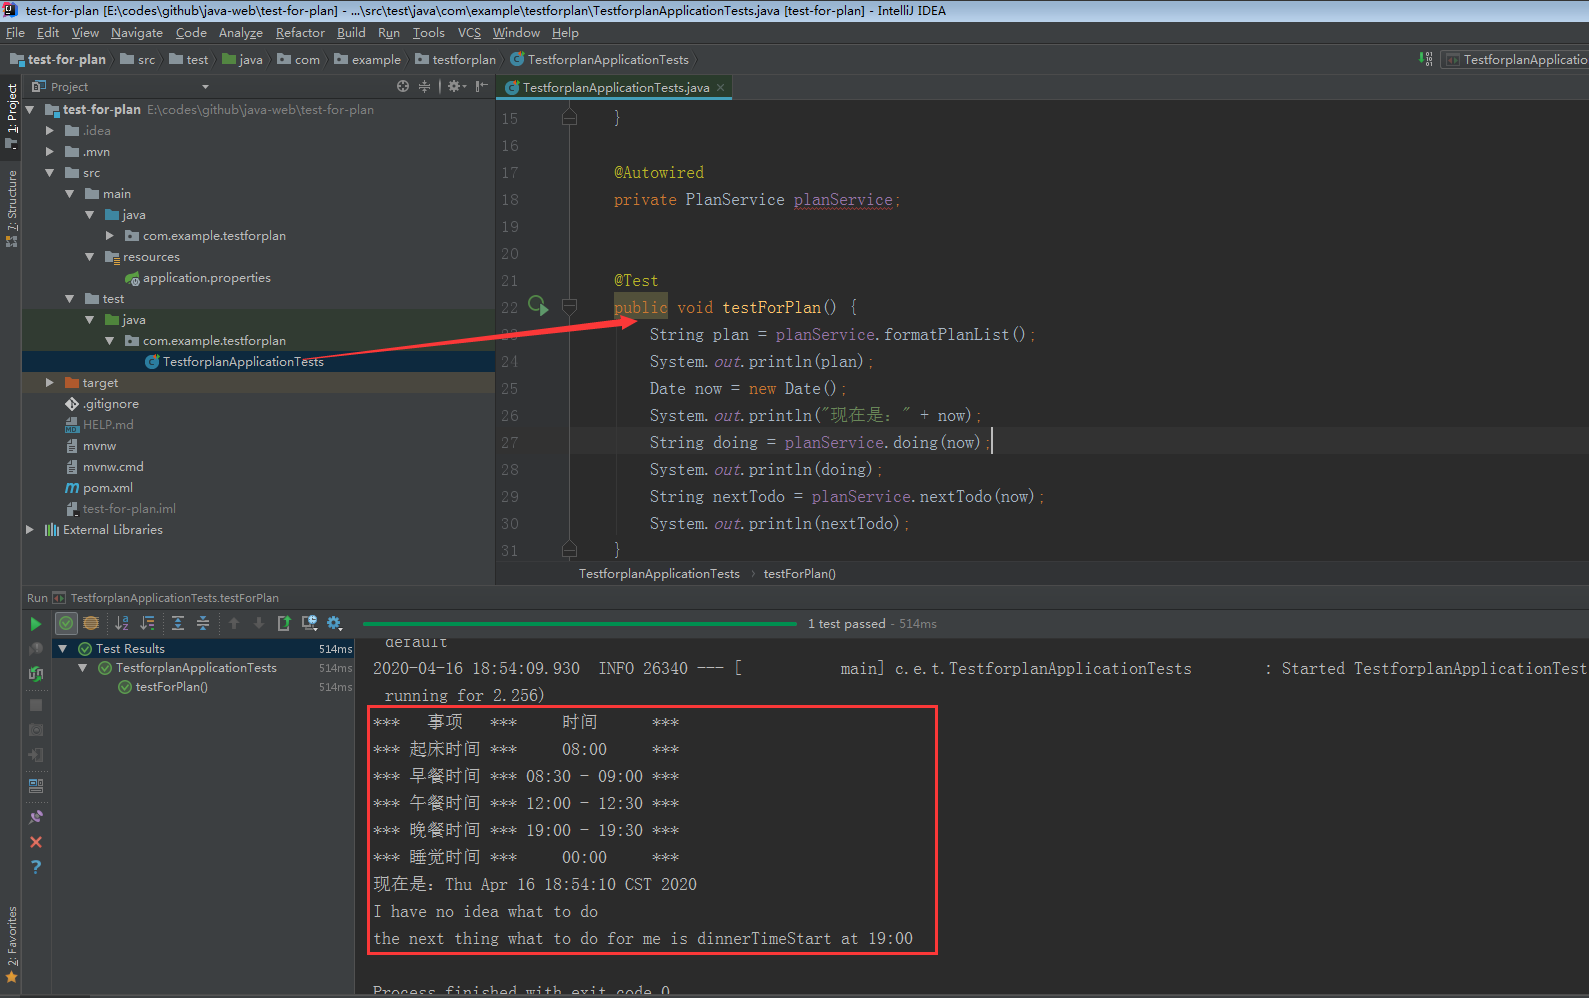Expand all test result nodes
1589x998 pixels.
pyautogui.click(x=178, y=624)
